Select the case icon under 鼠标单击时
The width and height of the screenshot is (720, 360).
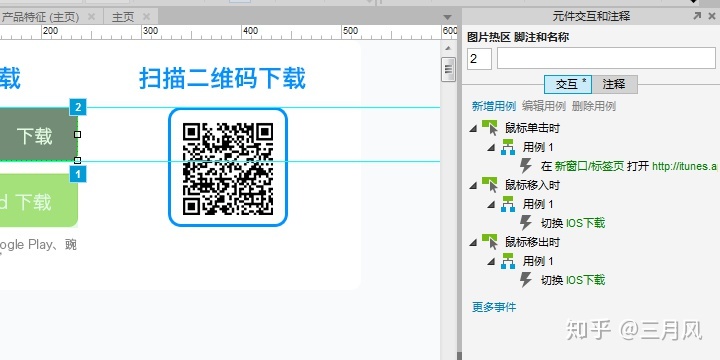(508, 147)
